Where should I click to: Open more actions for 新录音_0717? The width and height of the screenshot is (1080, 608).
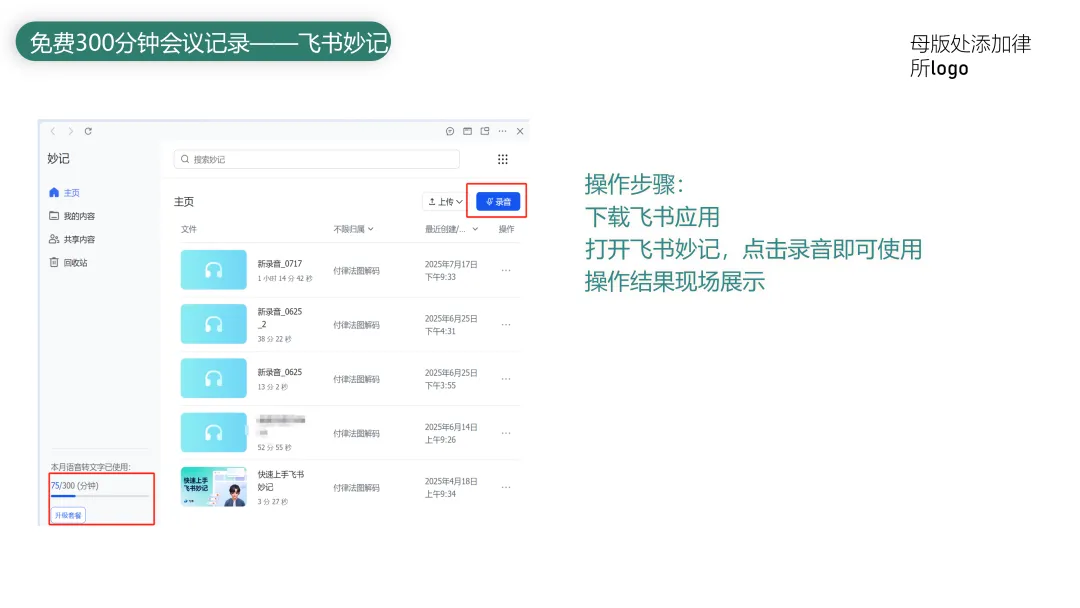tap(506, 271)
